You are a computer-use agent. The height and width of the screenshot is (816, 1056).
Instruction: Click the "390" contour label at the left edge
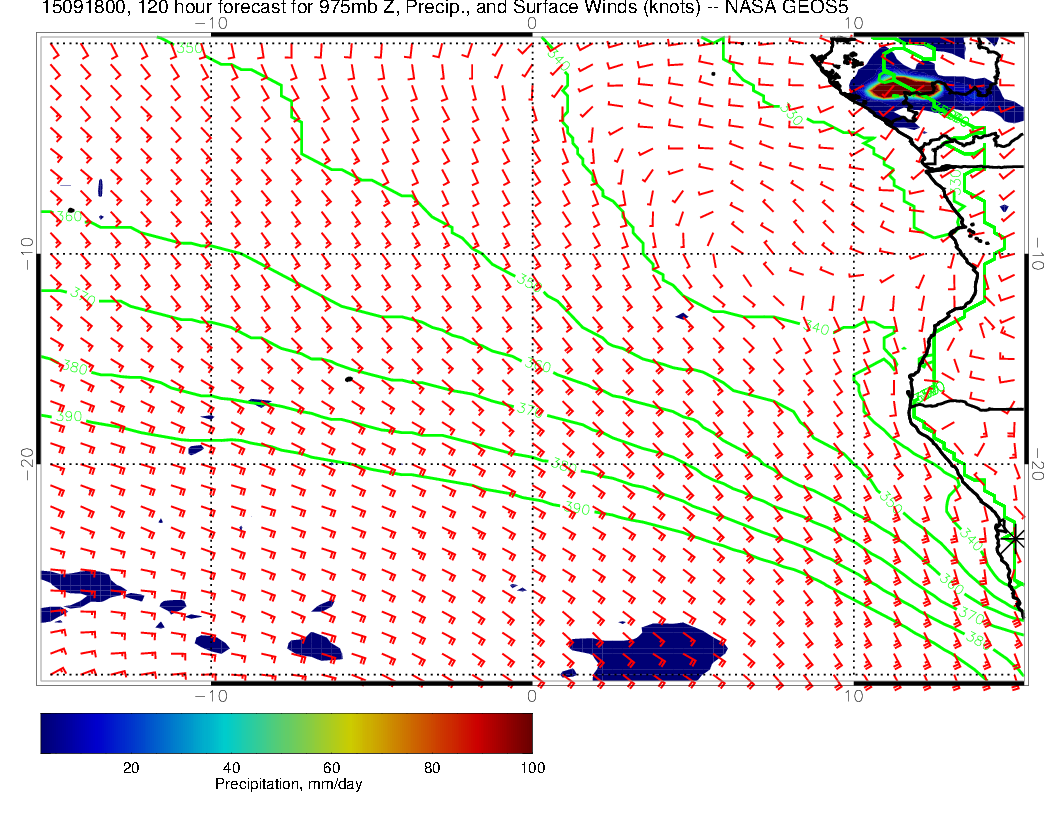(x=69, y=416)
